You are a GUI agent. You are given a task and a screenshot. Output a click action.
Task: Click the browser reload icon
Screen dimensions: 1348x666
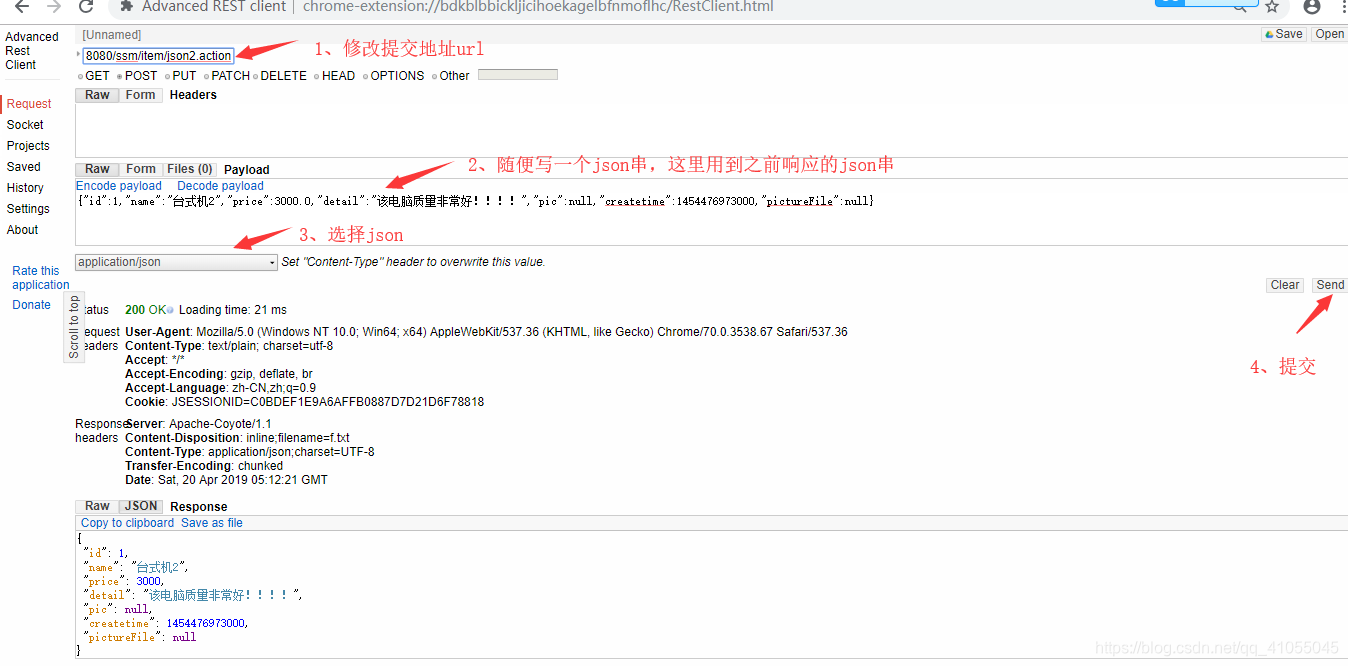pyautogui.click(x=86, y=7)
